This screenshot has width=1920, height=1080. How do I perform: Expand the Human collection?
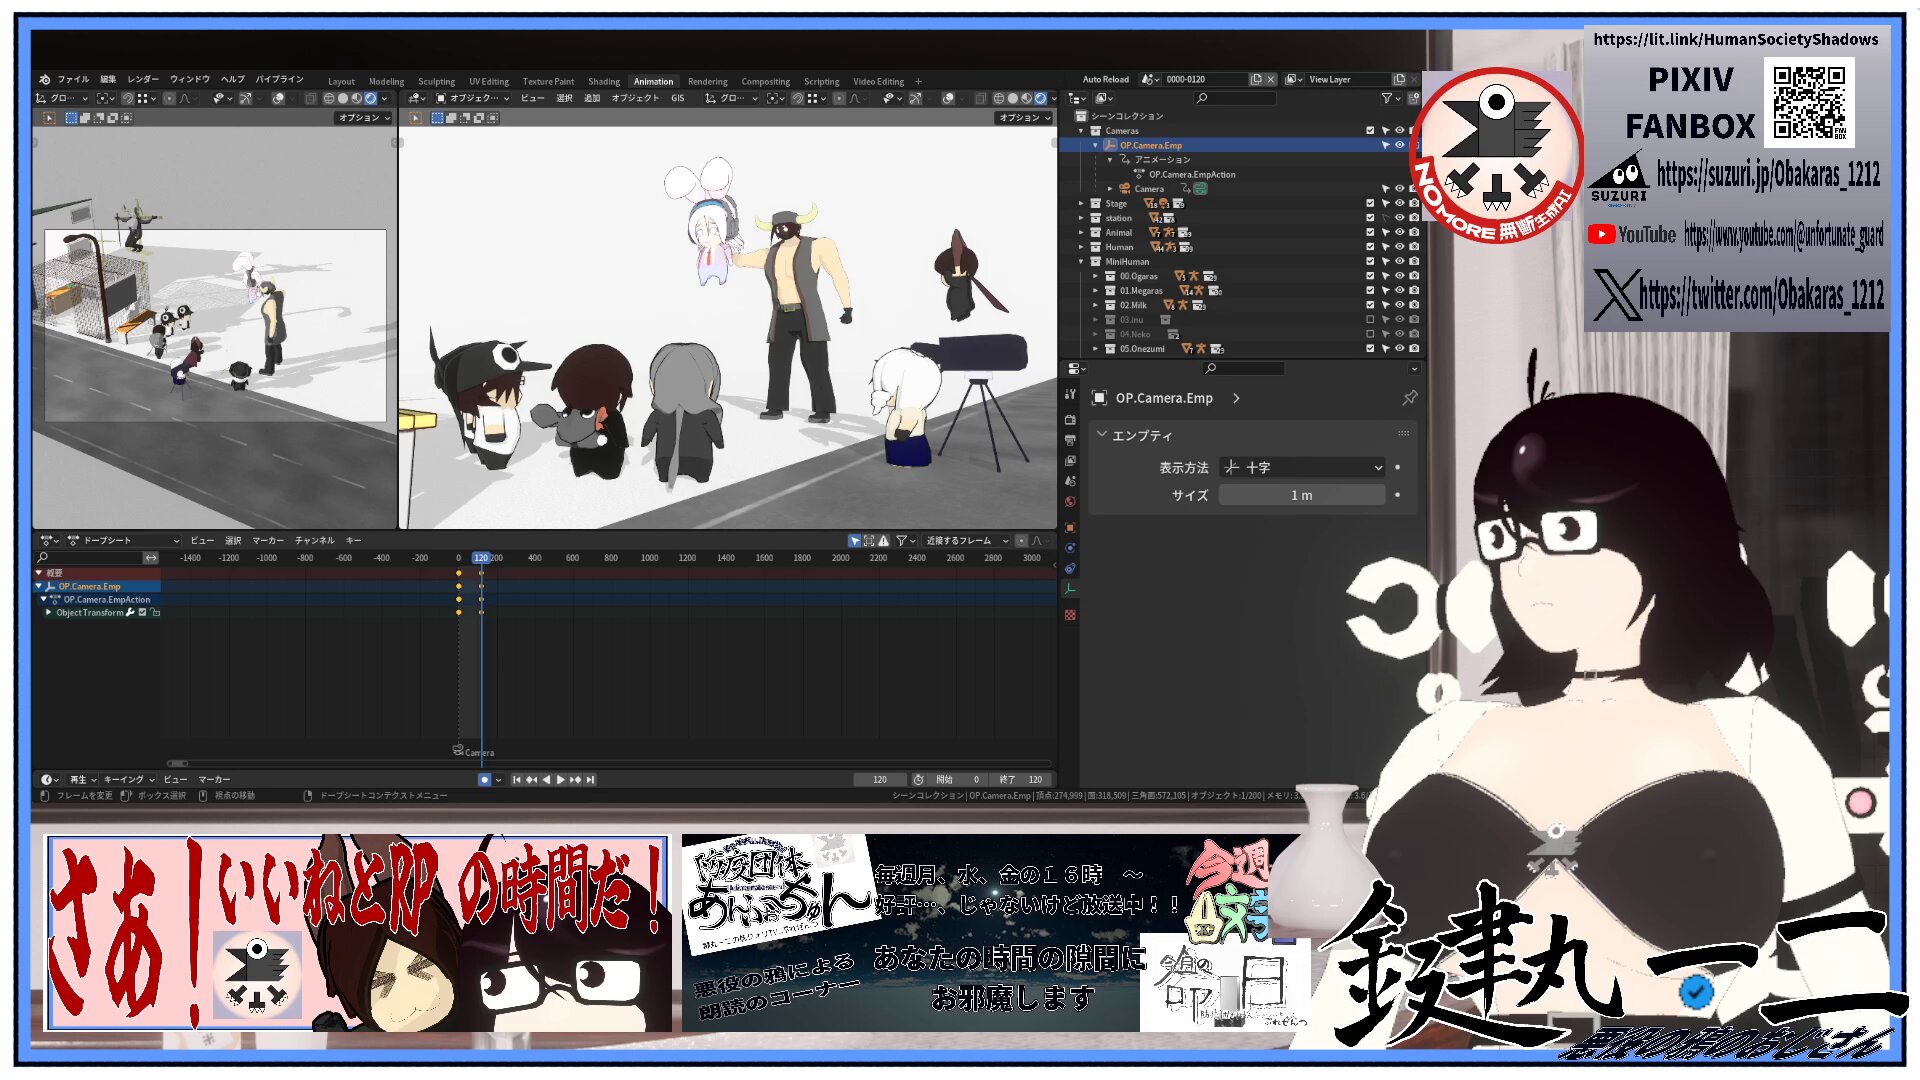[1081, 247]
